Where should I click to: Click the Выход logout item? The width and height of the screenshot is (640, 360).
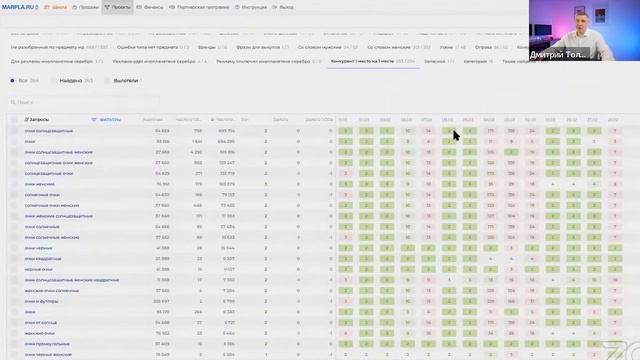tap(283, 7)
